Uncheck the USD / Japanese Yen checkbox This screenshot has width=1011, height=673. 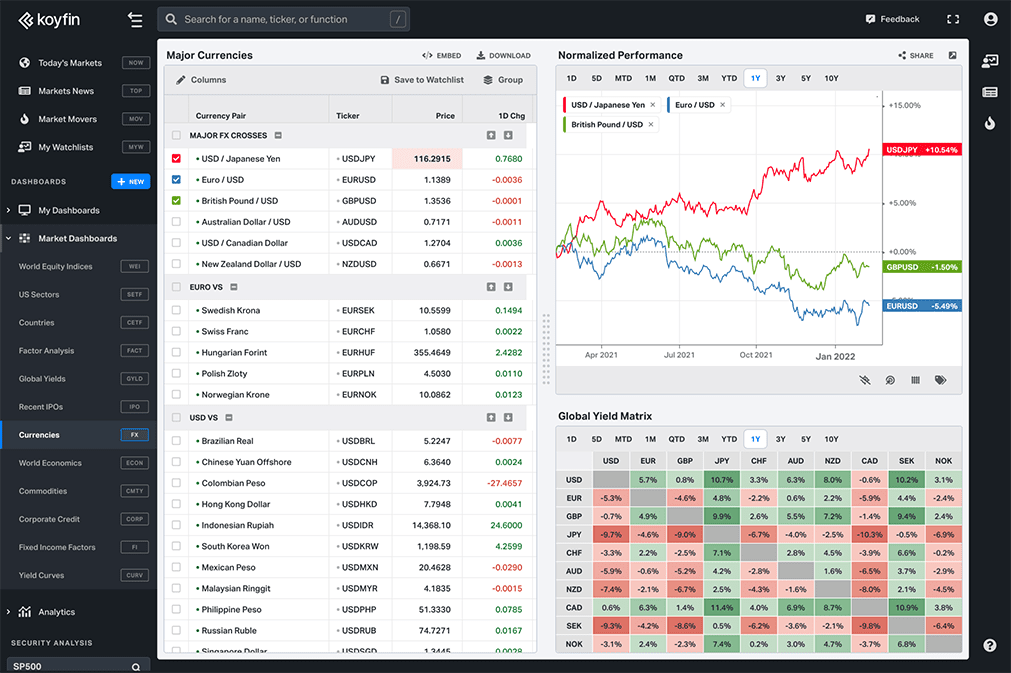point(177,158)
